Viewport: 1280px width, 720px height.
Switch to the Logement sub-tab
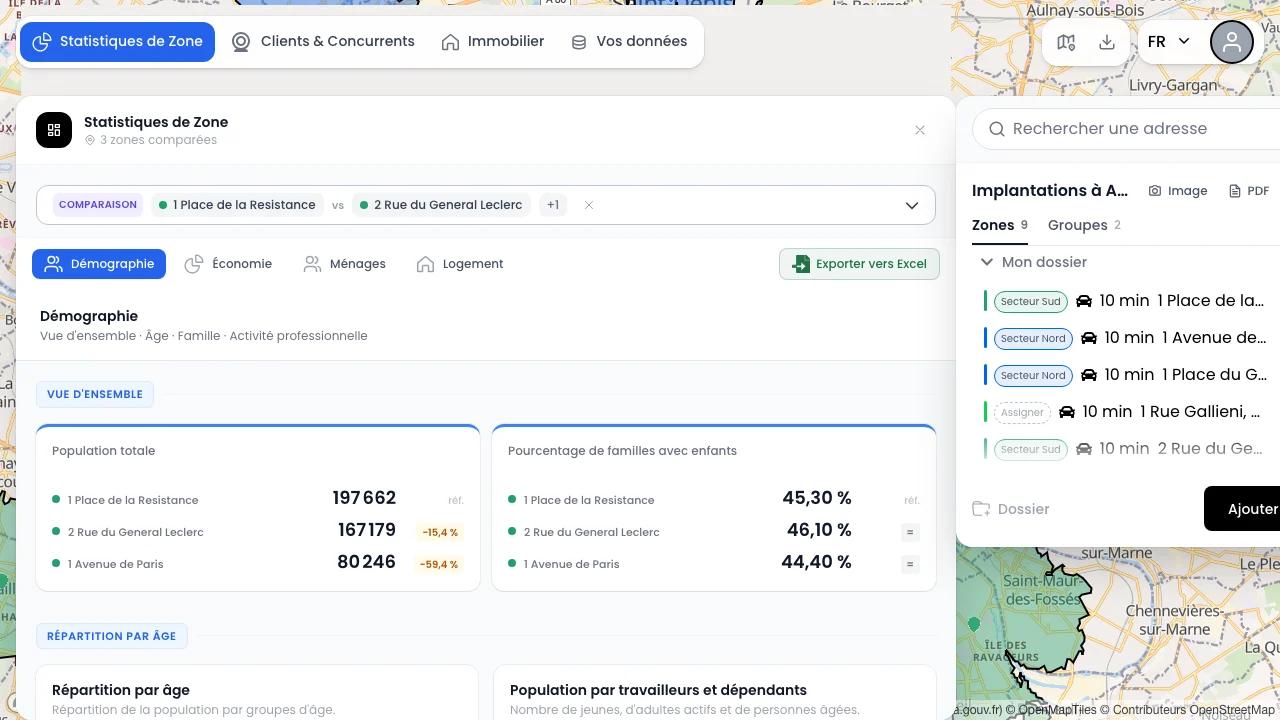click(460, 264)
